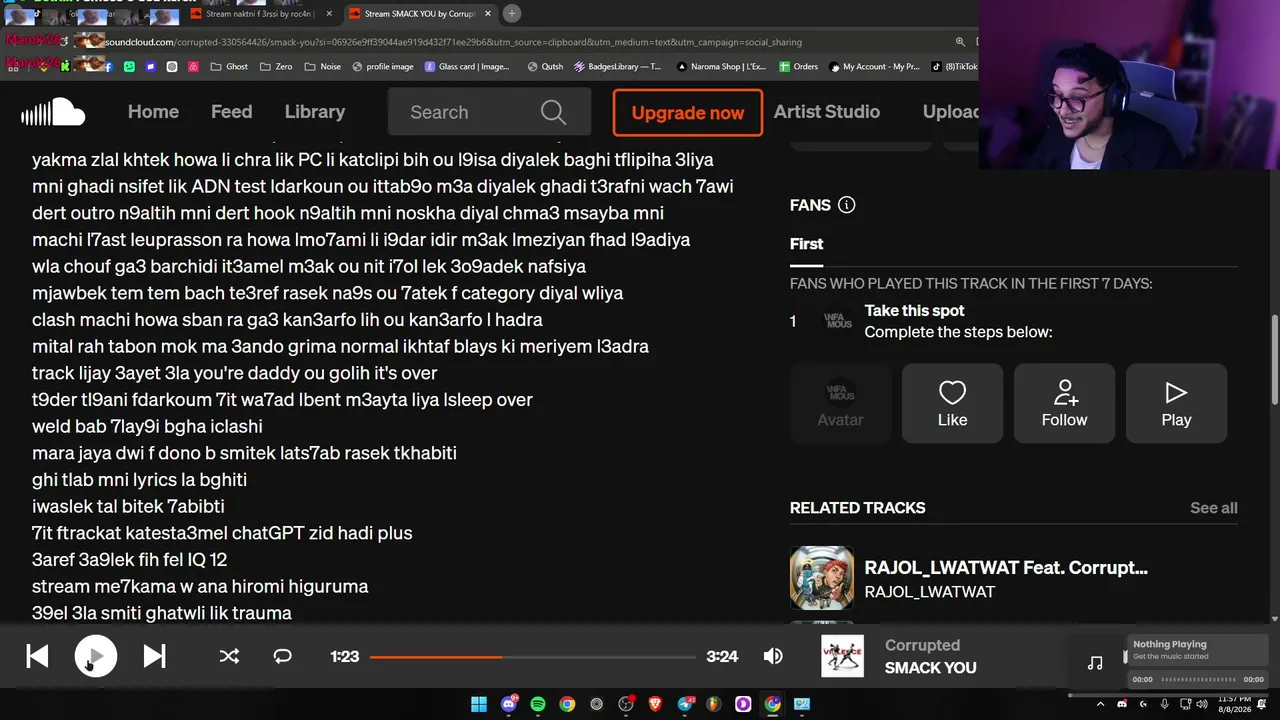Open SMACK YOU title in player bar
This screenshot has width=1280, height=720.
(x=930, y=668)
